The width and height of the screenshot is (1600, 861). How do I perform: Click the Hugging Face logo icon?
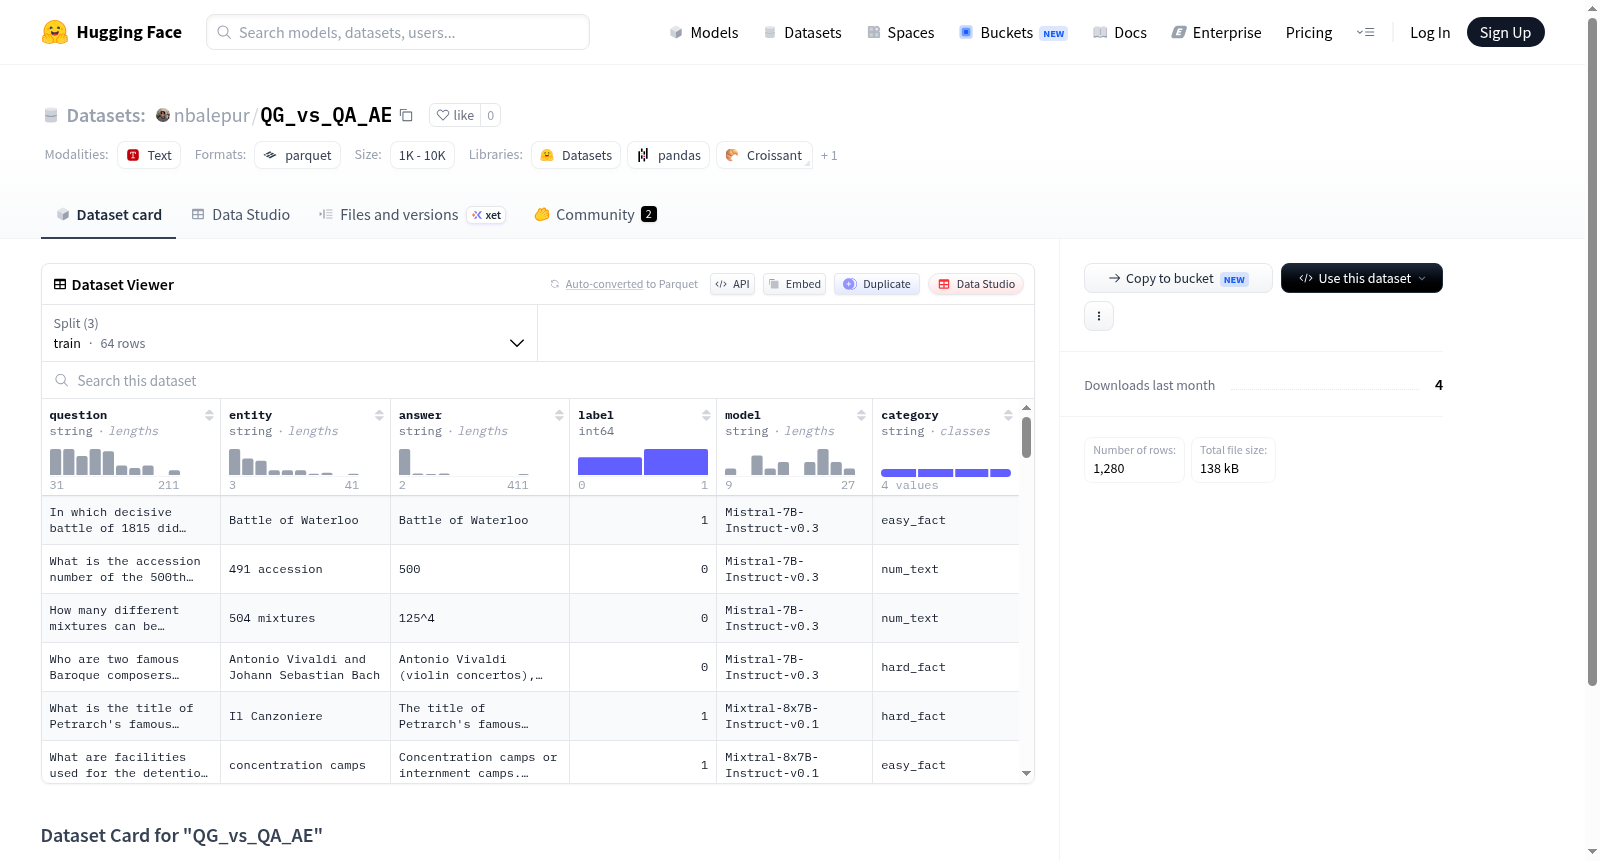(55, 32)
